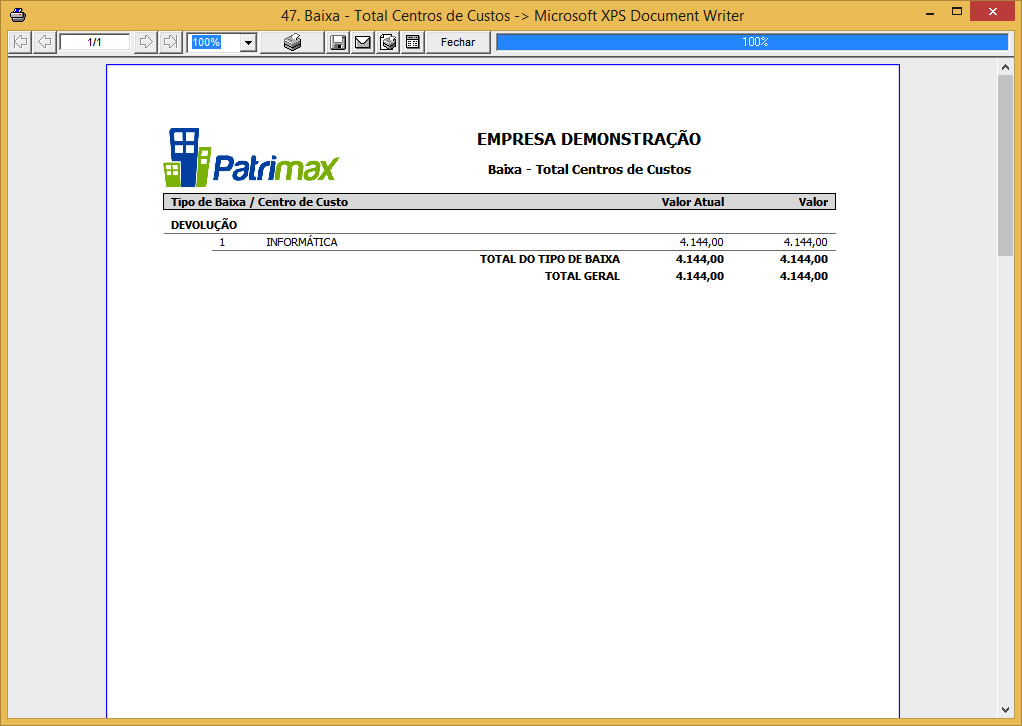Click the 'TOTAL DO TIPO DE BAIXA' label
The height and width of the screenshot is (726, 1022).
(549, 259)
